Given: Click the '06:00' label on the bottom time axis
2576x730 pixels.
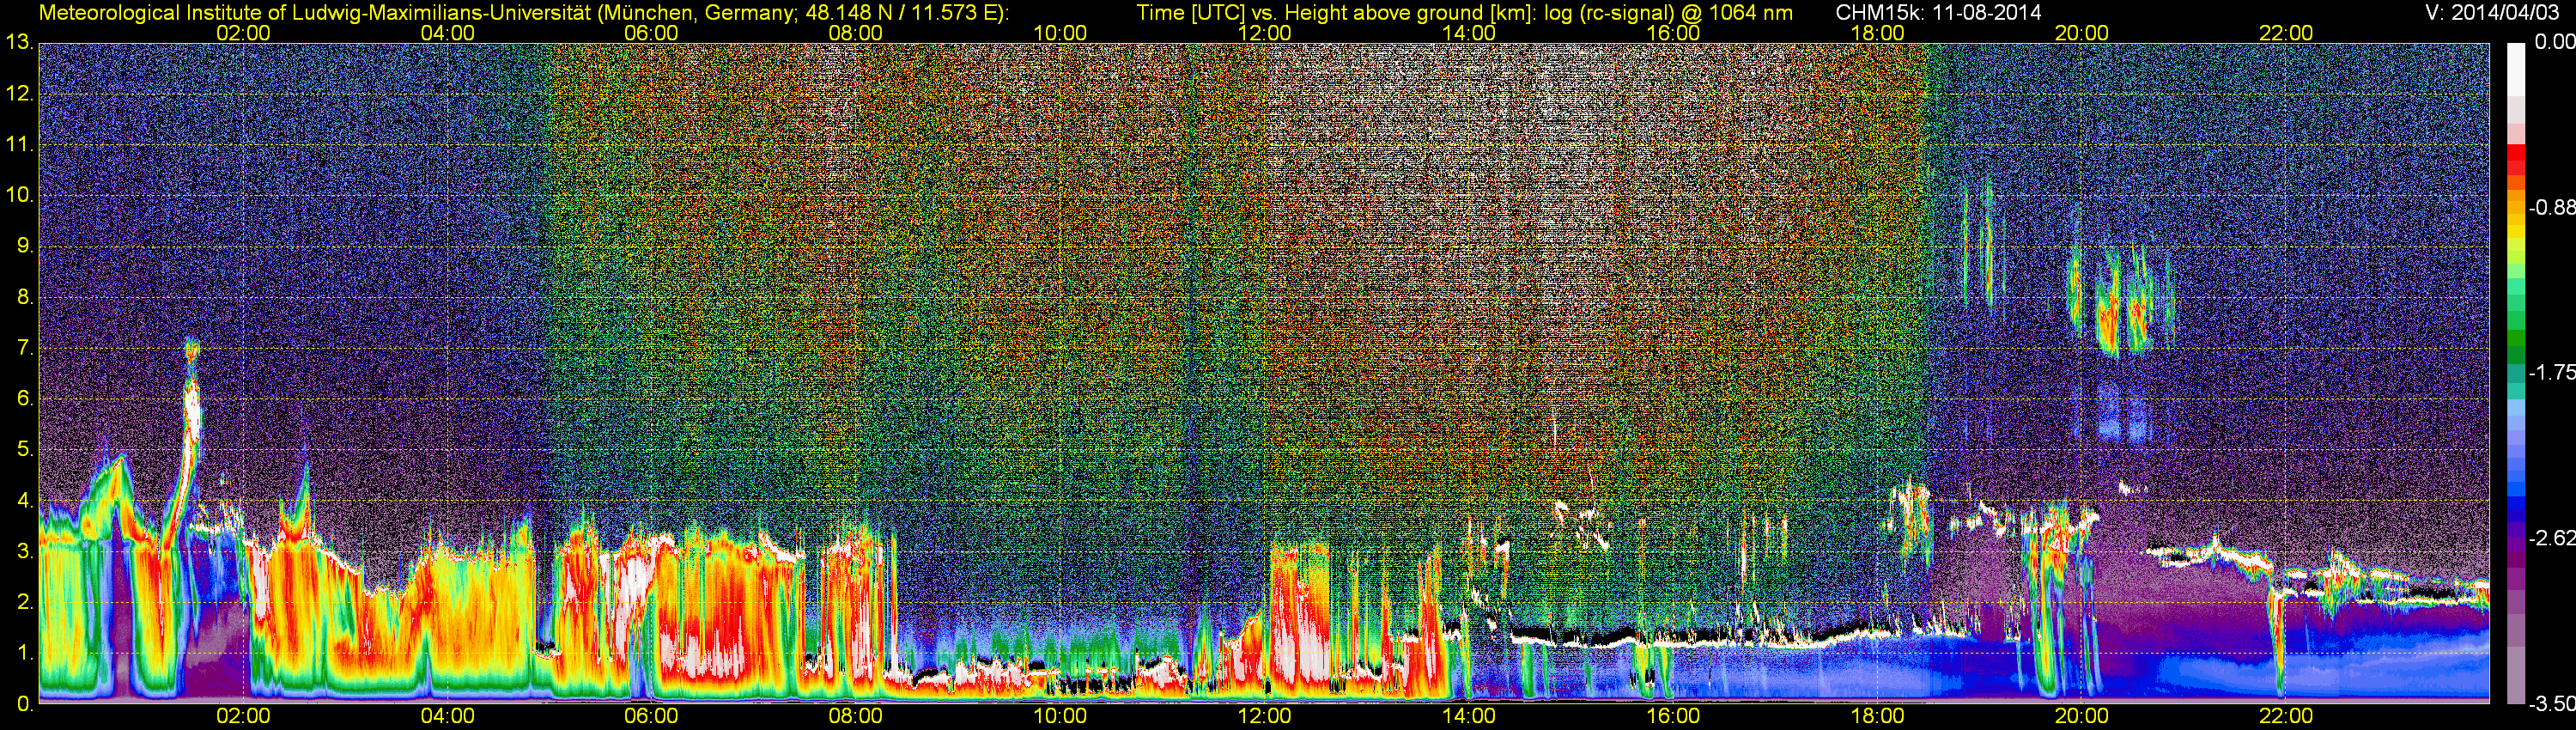Looking at the screenshot, I should pos(651,716).
